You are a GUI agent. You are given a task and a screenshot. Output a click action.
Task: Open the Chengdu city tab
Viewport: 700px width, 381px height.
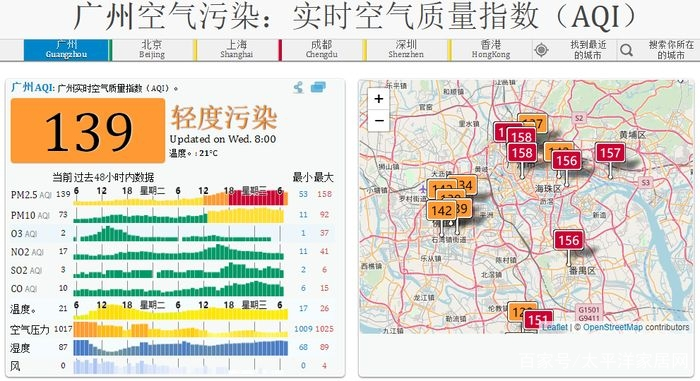[x=321, y=50]
